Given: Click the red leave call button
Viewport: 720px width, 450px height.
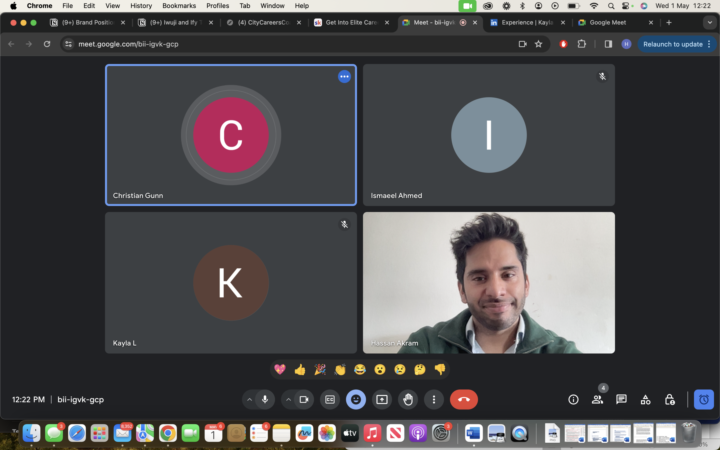Looking at the screenshot, I should (464, 399).
